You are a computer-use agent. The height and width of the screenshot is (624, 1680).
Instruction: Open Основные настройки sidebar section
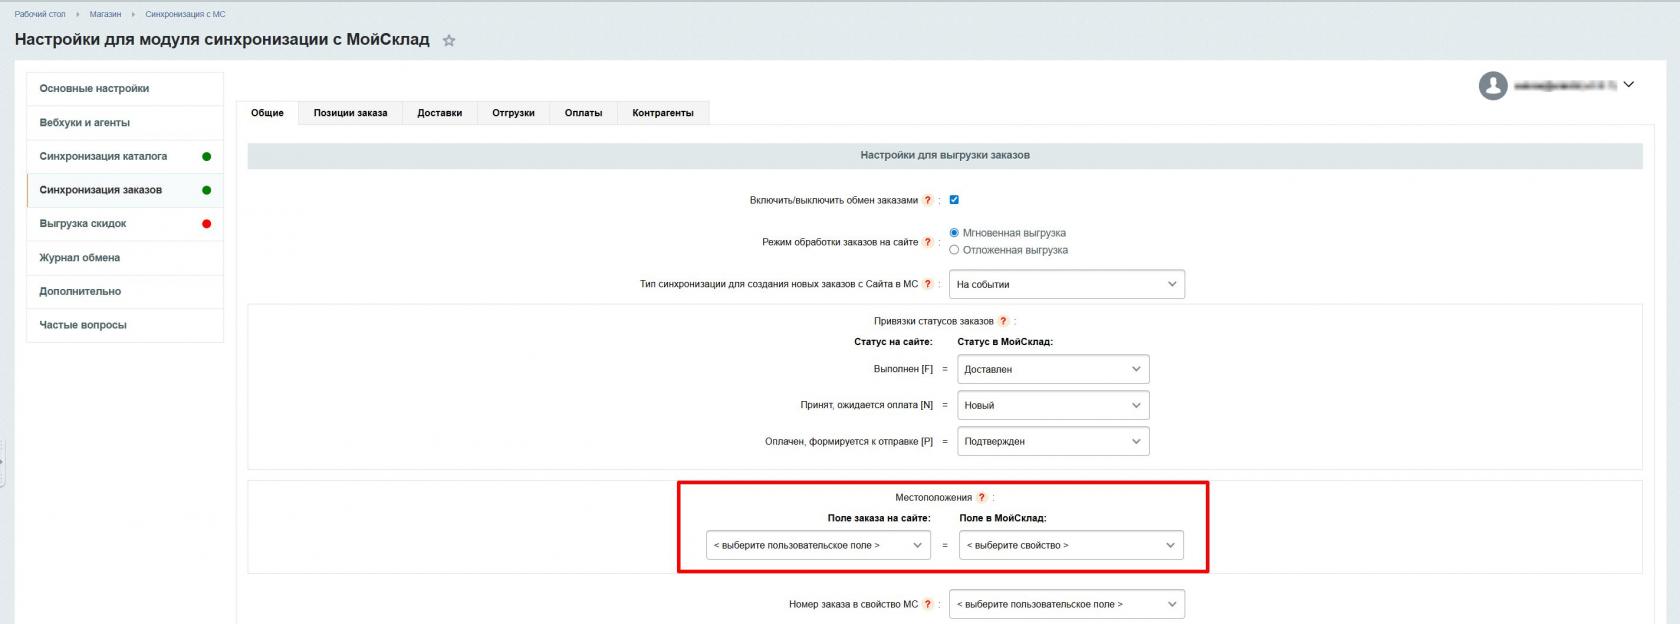125,89
